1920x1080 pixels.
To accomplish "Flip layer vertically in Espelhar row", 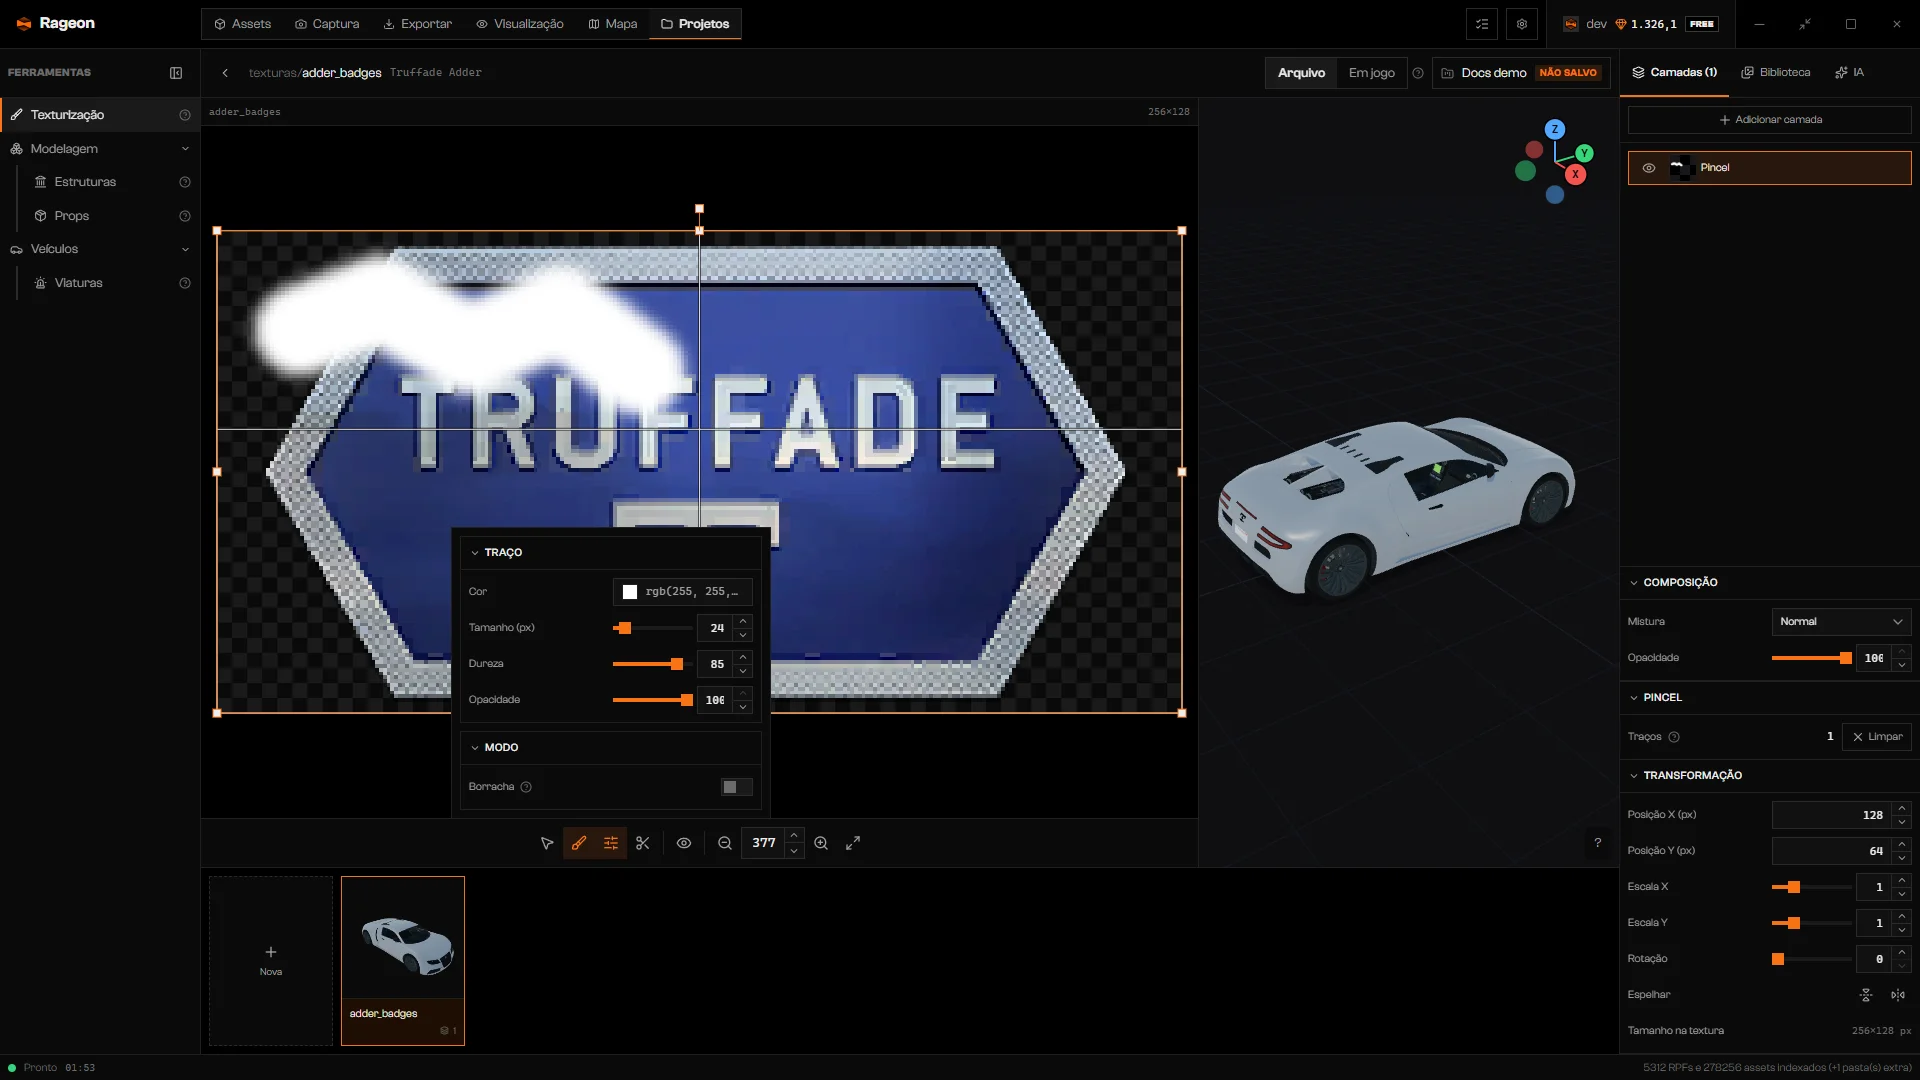I will (x=1866, y=995).
